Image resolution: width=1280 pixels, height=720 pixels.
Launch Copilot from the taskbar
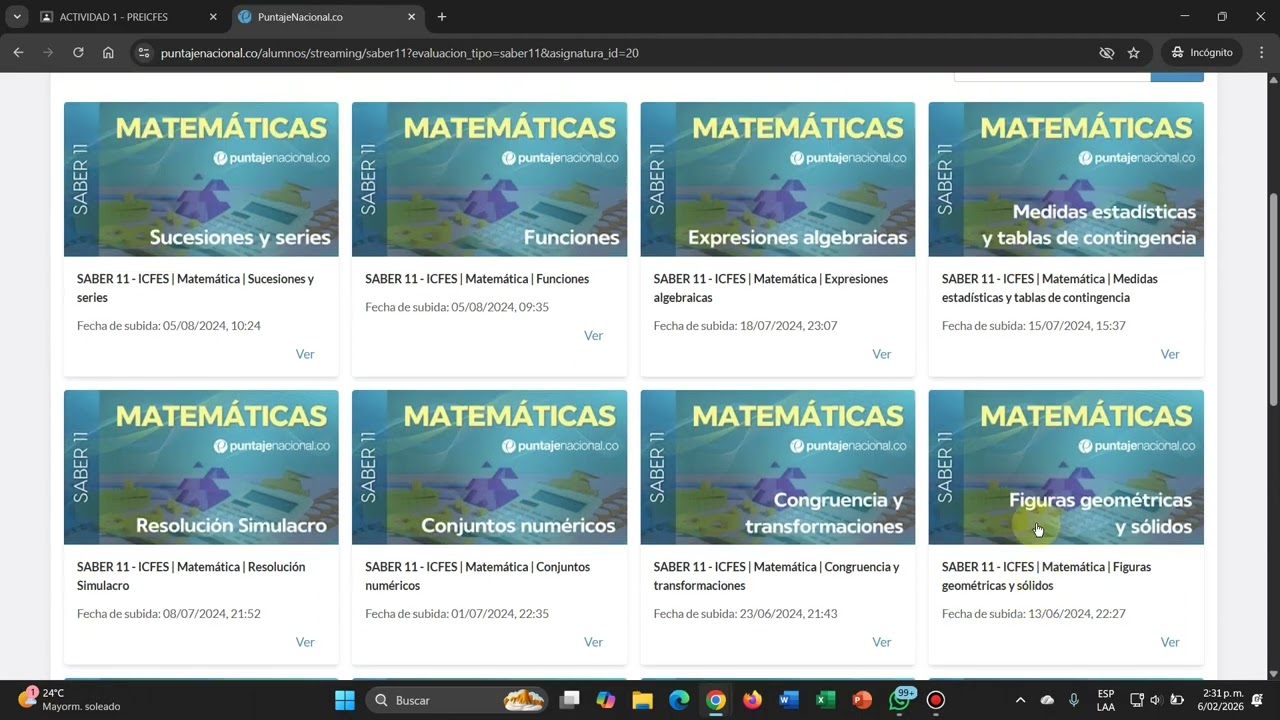pos(606,700)
